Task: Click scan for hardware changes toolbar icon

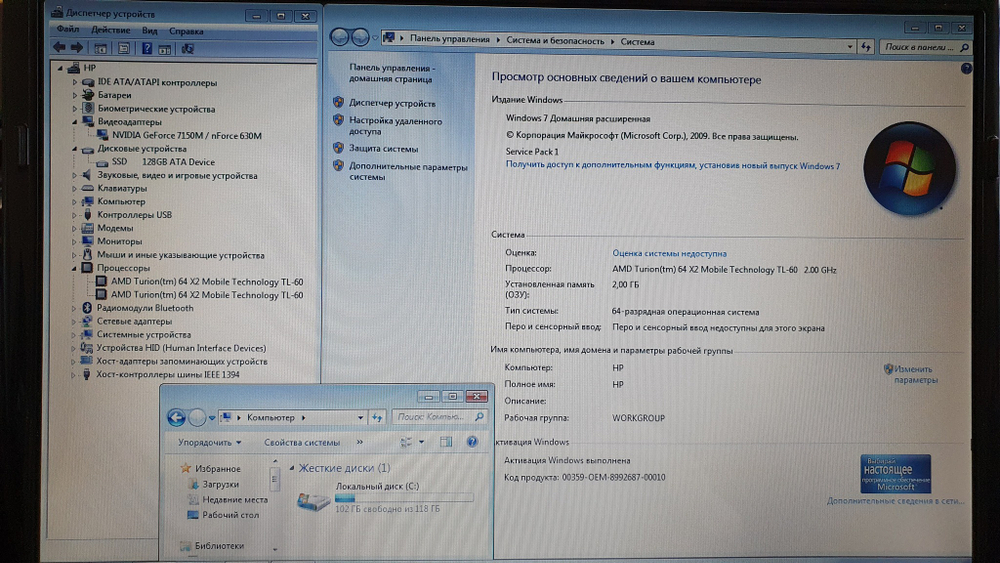Action: [x=188, y=48]
